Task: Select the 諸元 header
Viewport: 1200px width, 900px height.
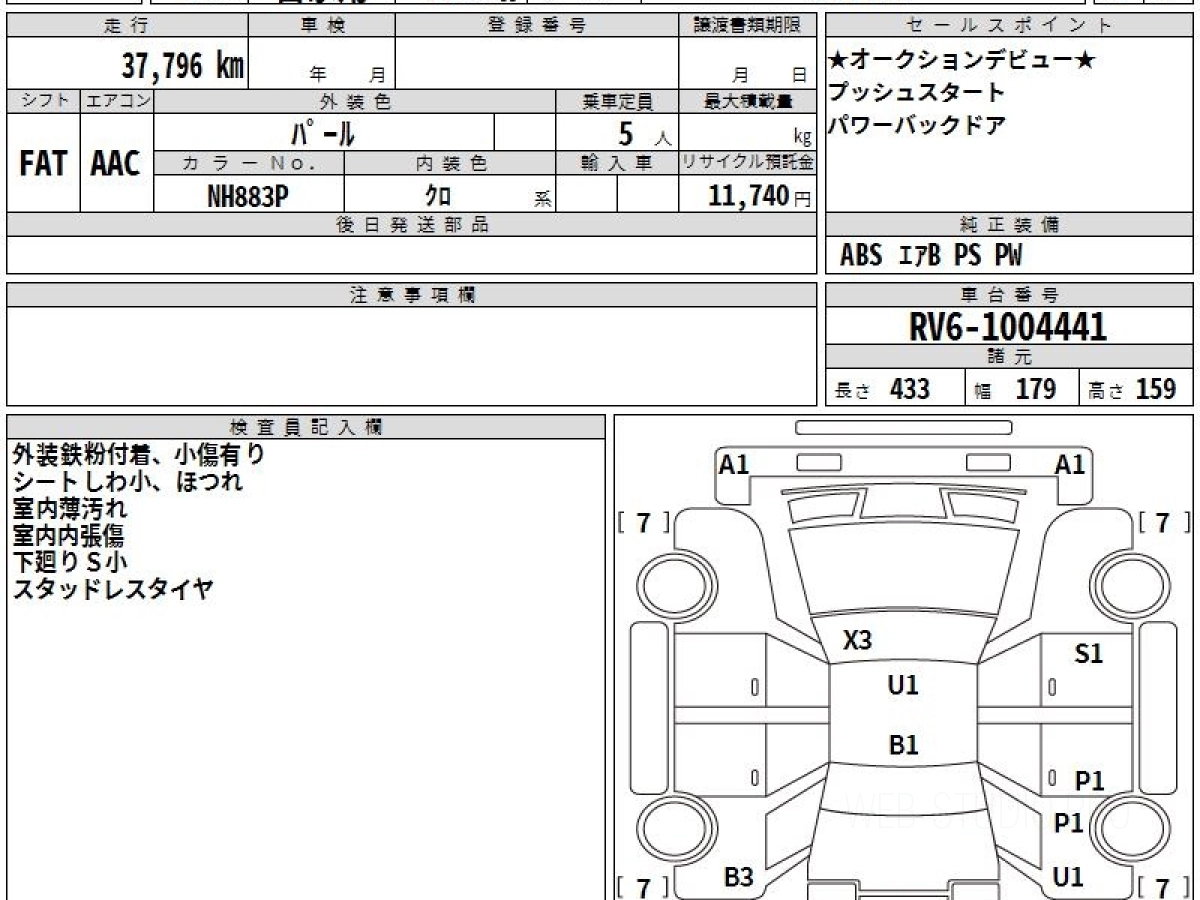Action: (1009, 357)
